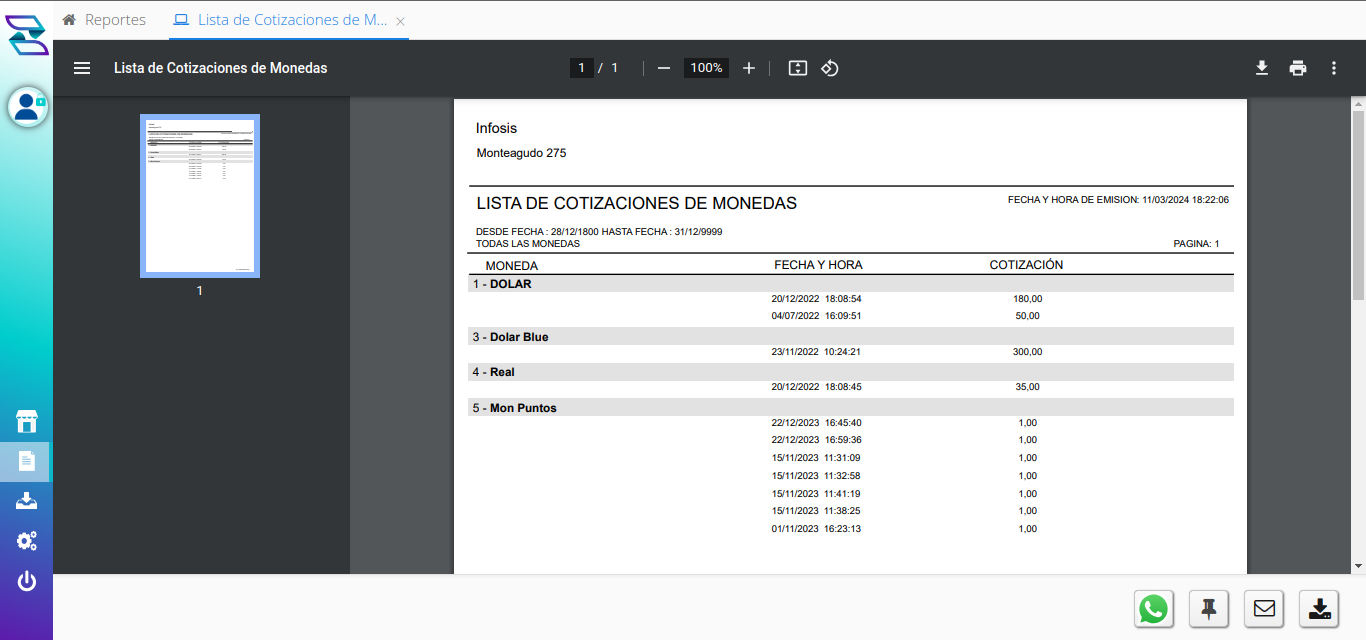Click the '1 - DOLAR' group row
The image size is (1366, 640).
coord(851,284)
